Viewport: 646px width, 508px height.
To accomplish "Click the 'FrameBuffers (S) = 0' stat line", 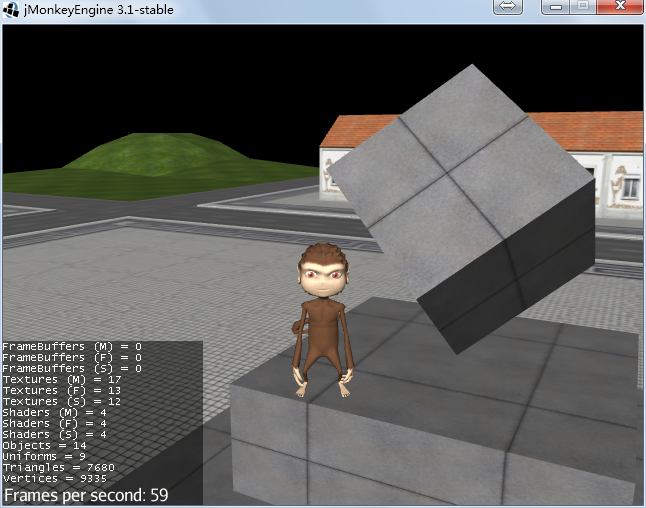I will [x=72, y=368].
